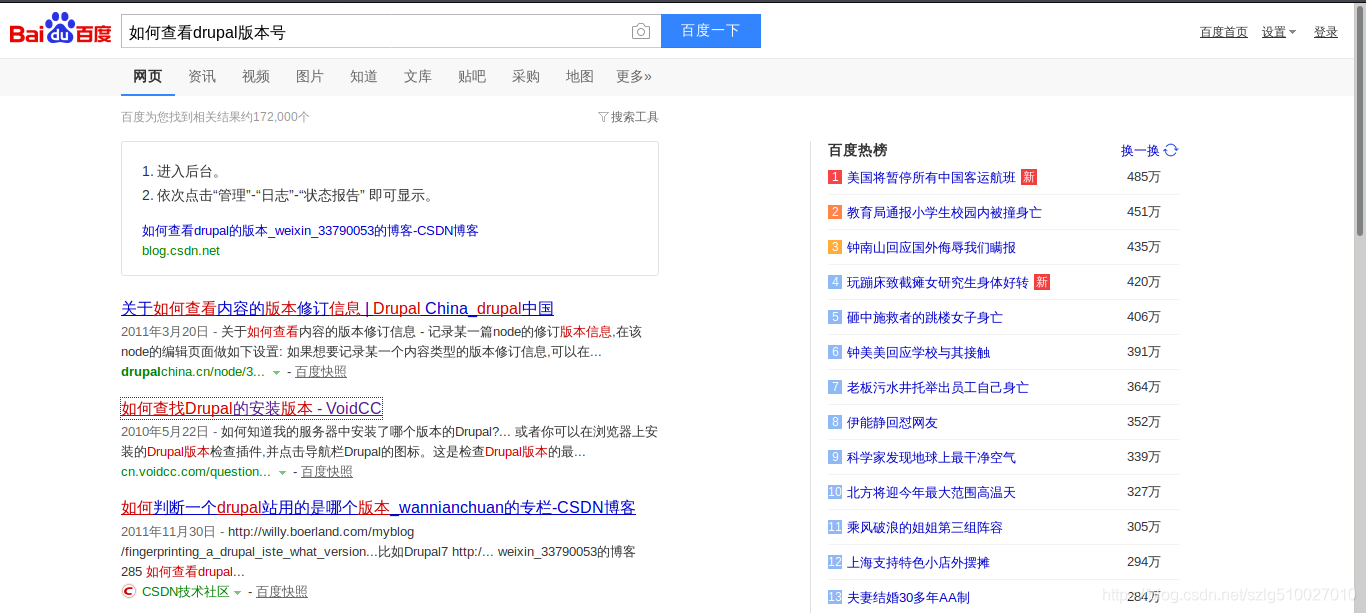Open the 设置 dropdown menu
This screenshot has width=1366, height=613.
(x=1279, y=32)
